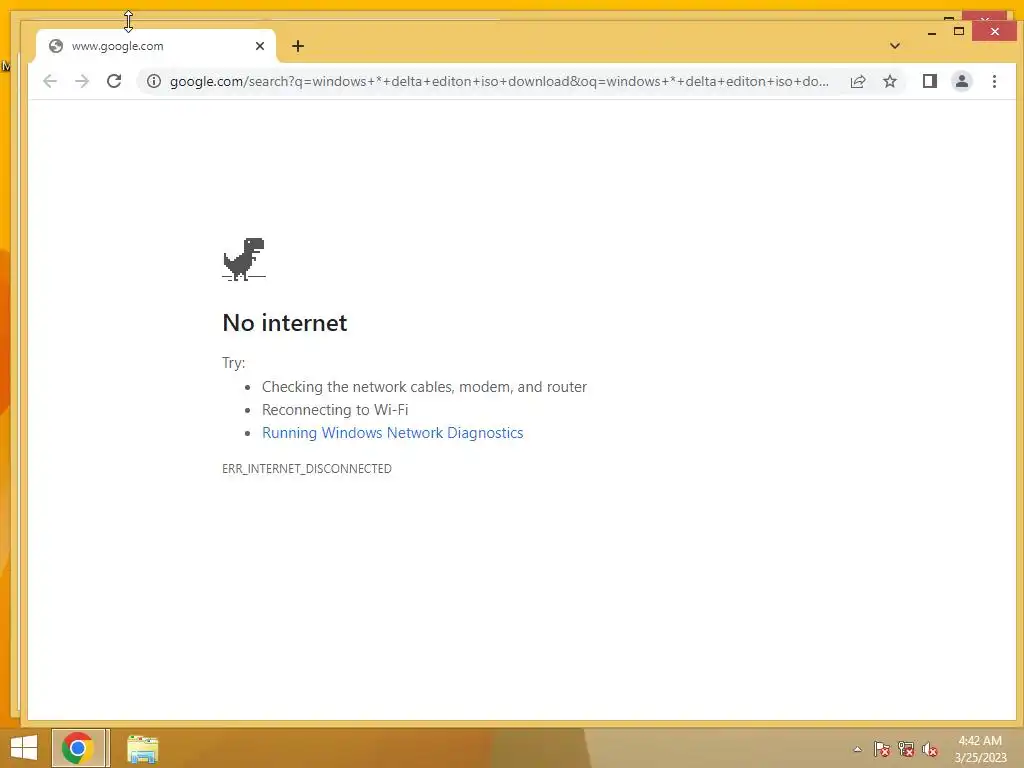Show hidden tray icons arrow

click(857, 749)
